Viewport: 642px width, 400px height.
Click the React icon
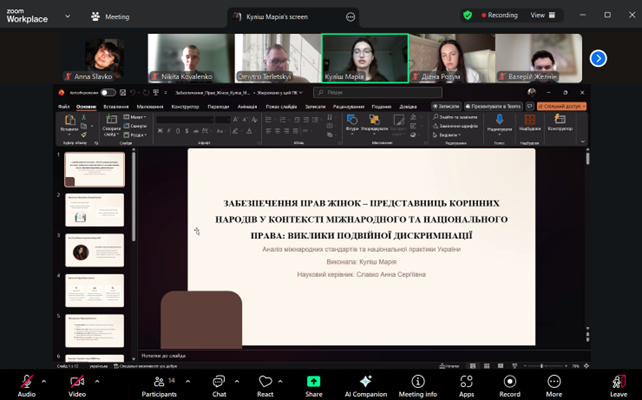coord(265,383)
